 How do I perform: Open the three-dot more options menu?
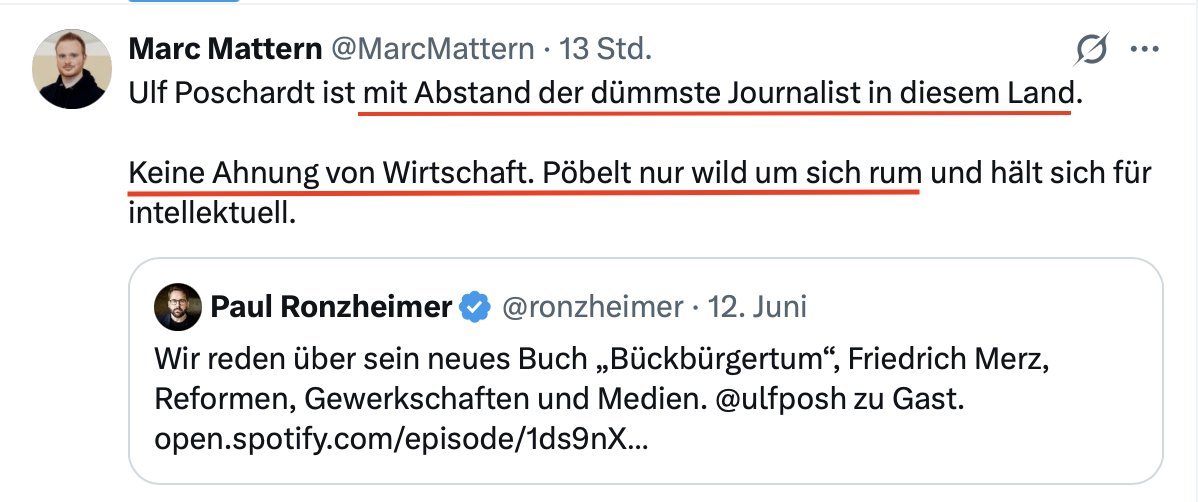tap(1144, 50)
